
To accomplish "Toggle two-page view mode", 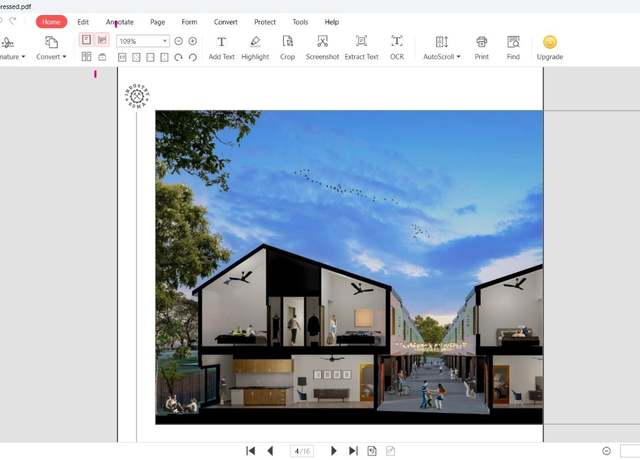I will 86,57.
